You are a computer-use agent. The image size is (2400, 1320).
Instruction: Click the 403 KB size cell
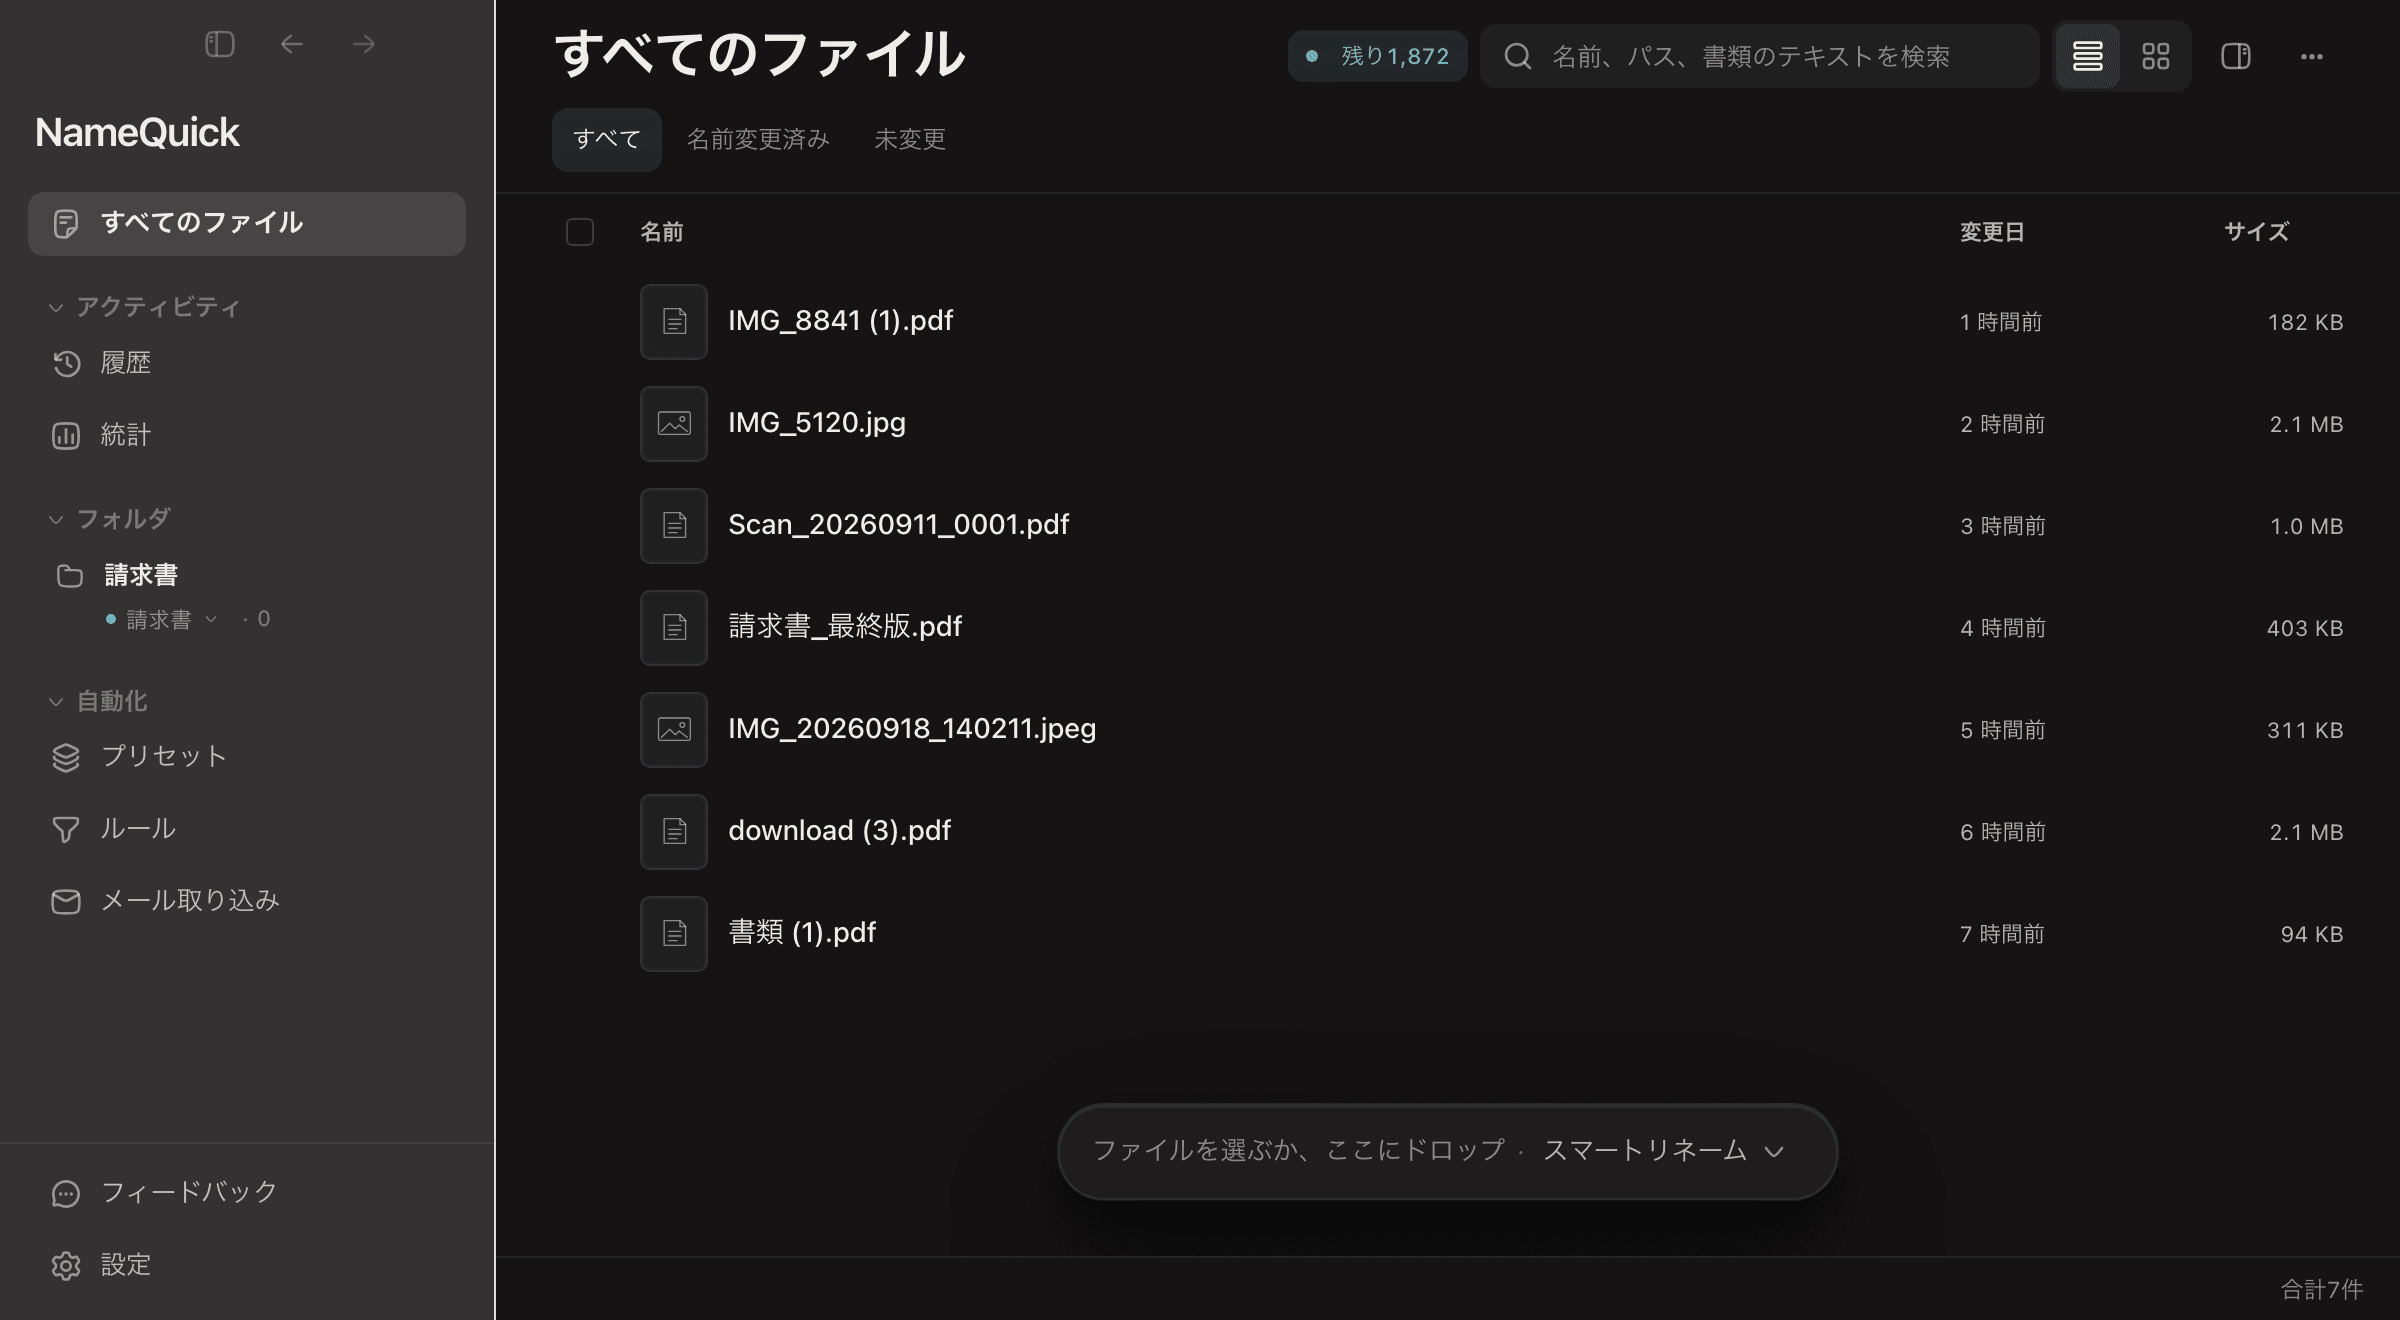(2305, 628)
